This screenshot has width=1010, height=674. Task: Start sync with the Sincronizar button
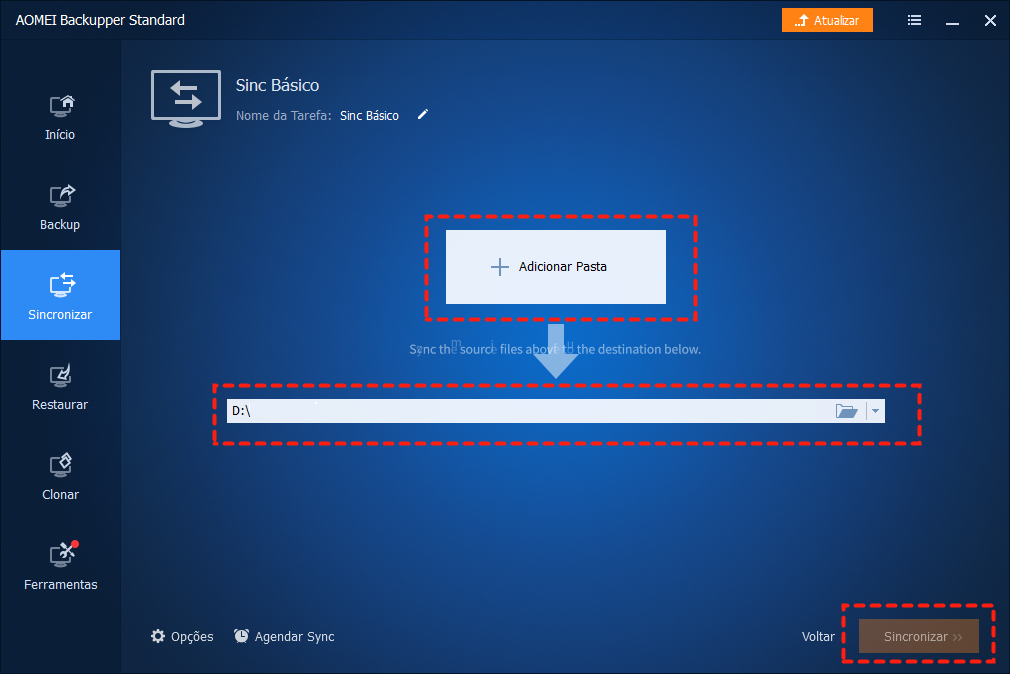pos(919,637)
